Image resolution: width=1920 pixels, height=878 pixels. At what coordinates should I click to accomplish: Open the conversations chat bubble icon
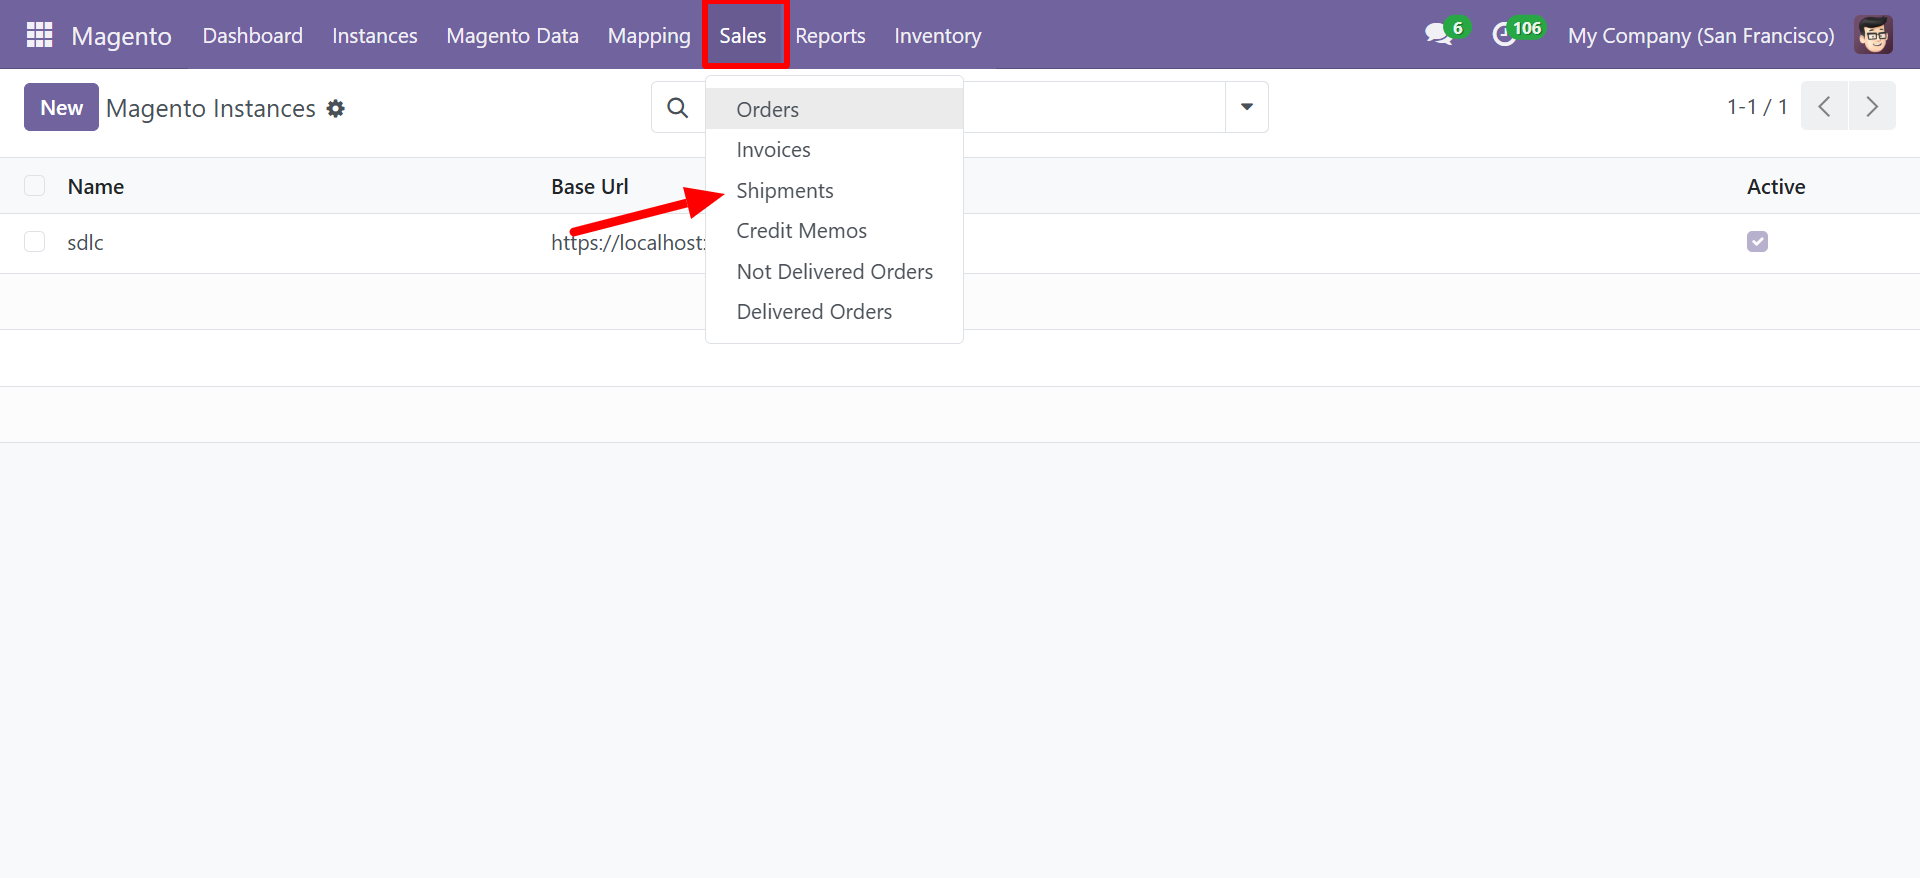[x=1439, y=35]
